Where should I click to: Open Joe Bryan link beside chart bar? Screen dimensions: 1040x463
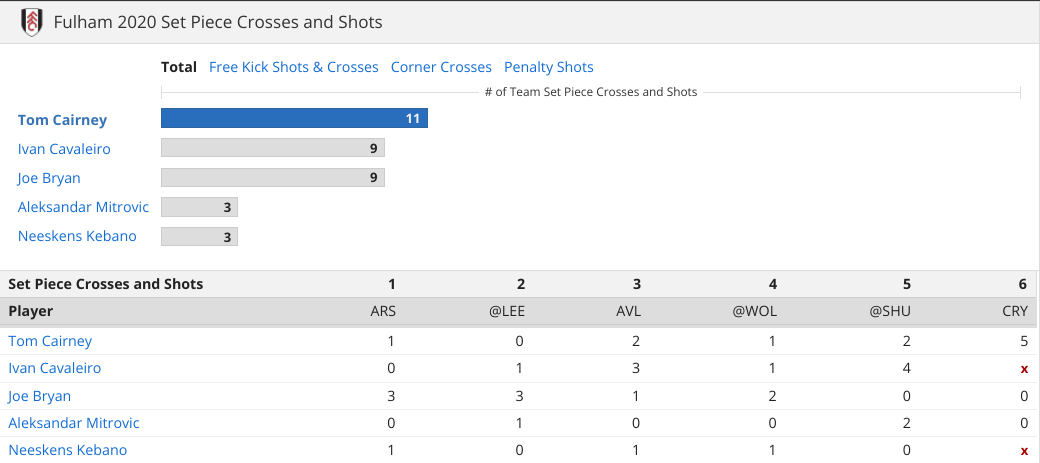tap(49, 178)
